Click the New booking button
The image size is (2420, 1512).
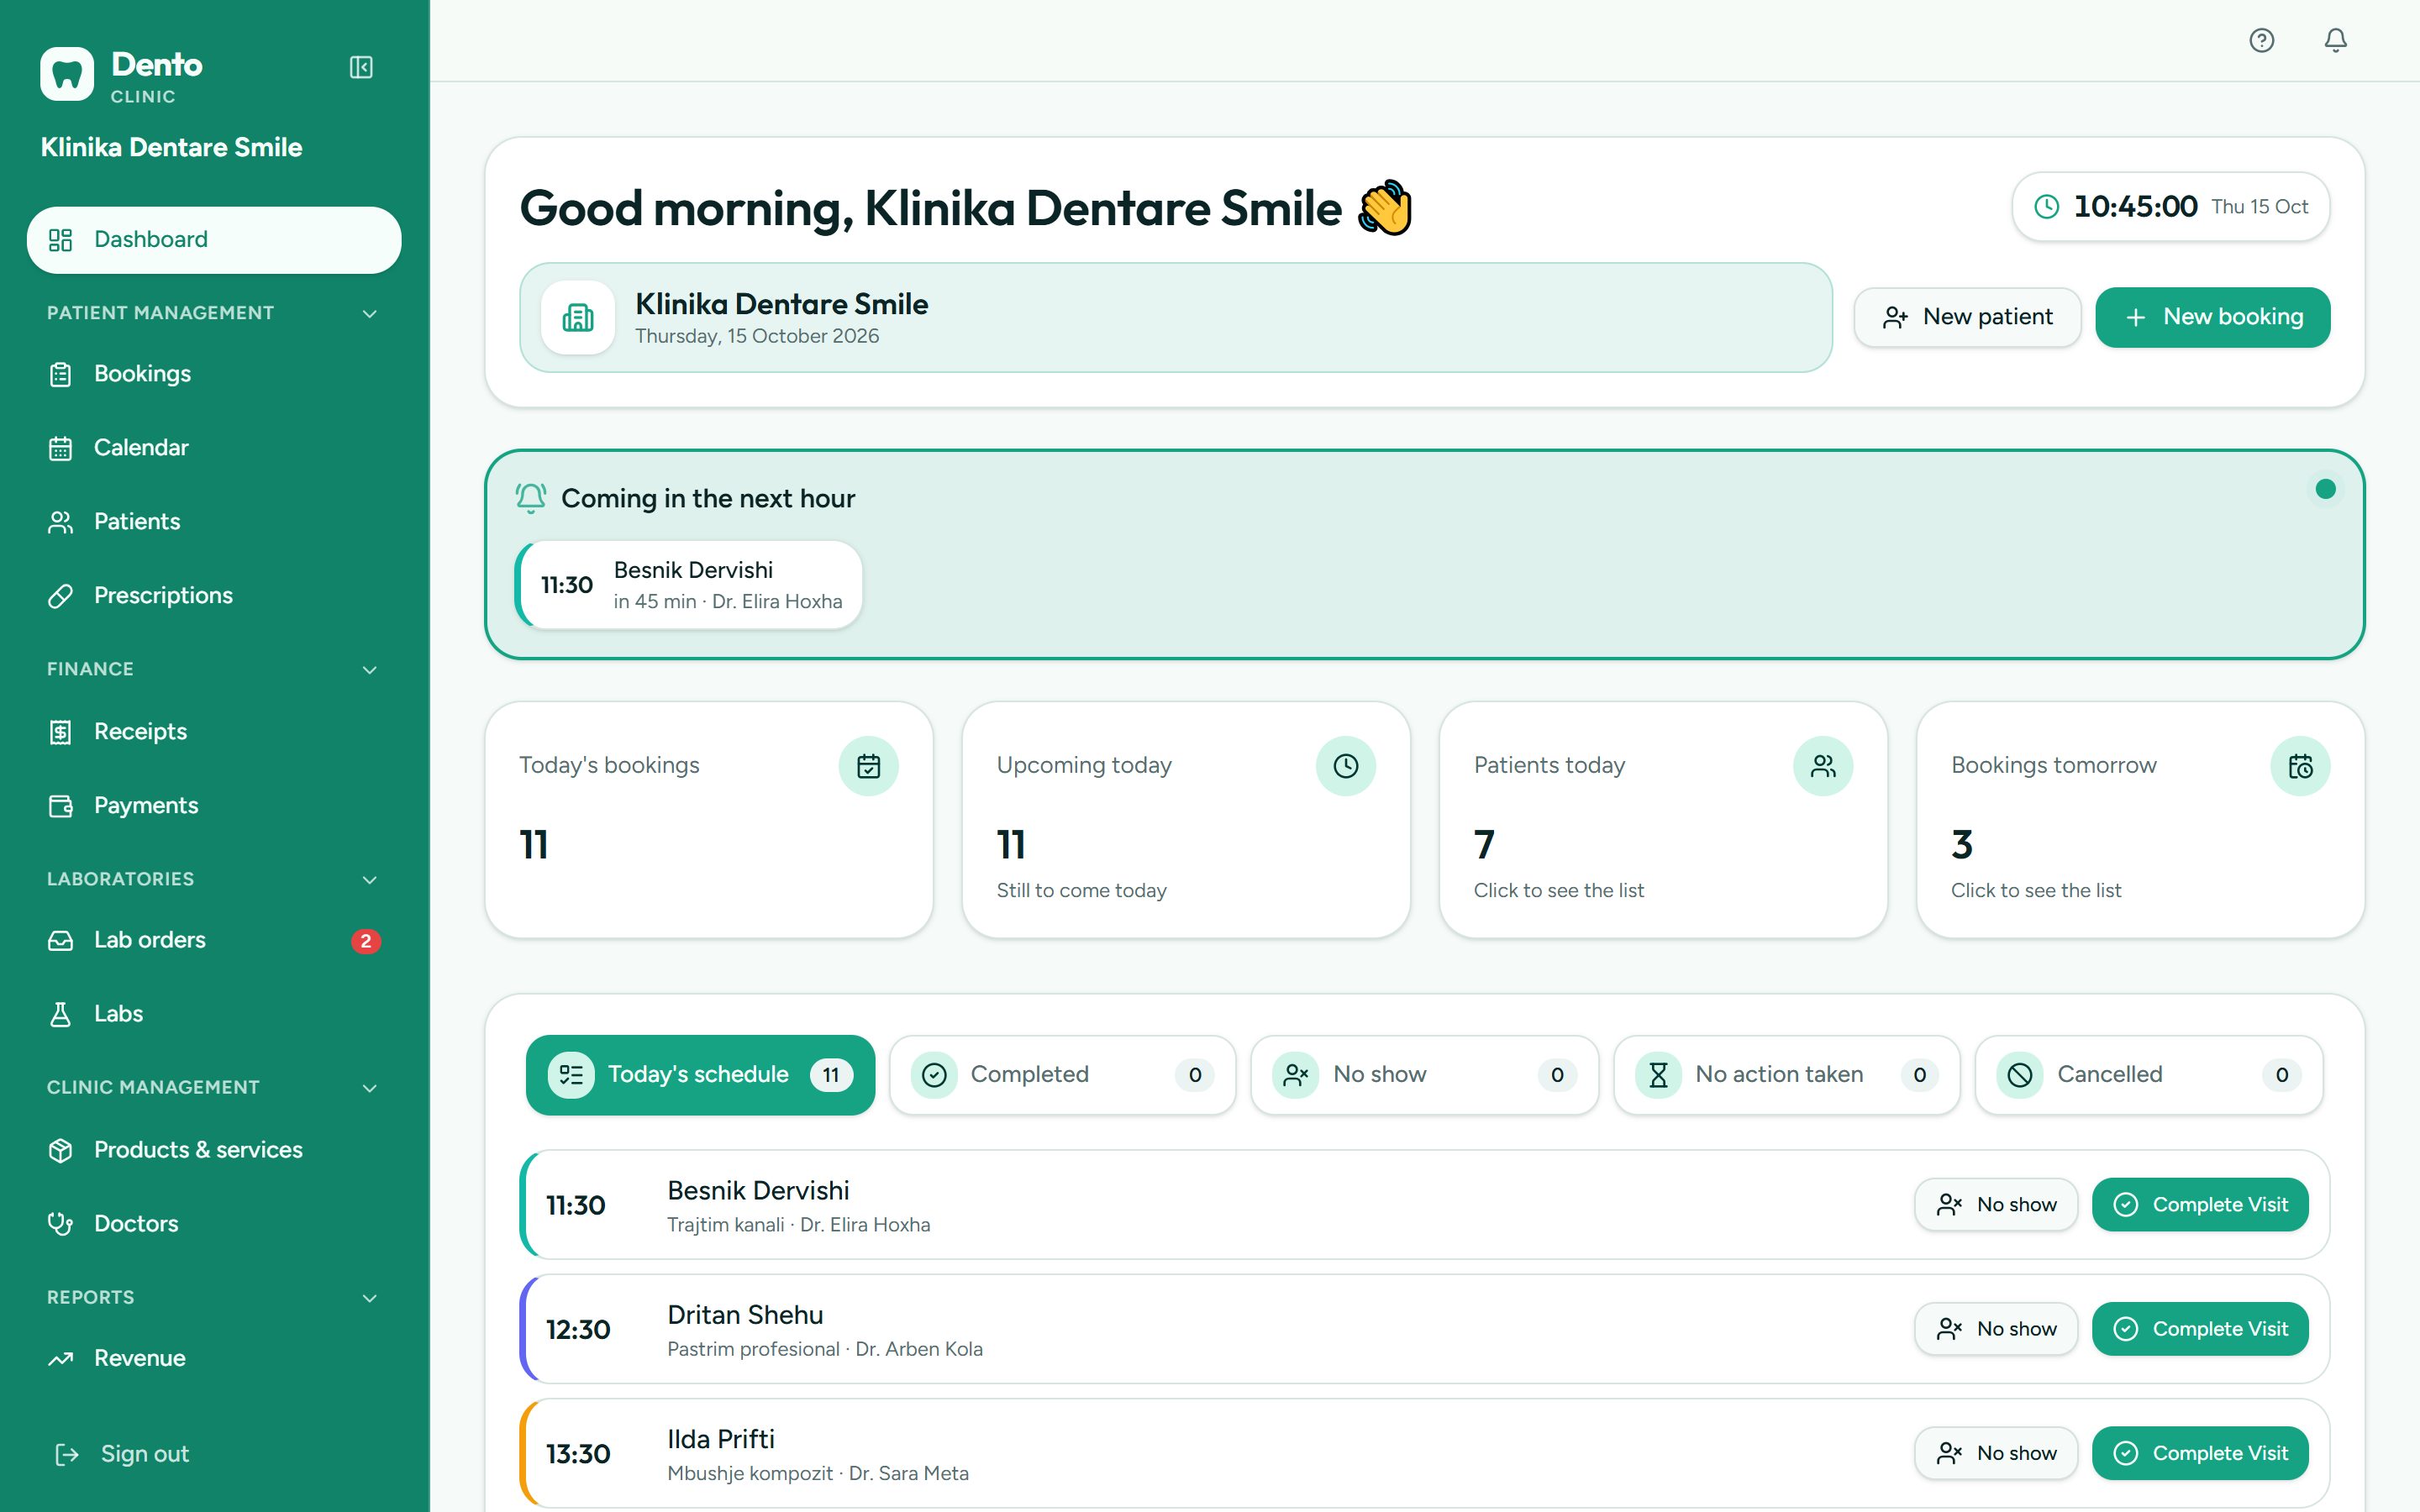(2213, 317)
